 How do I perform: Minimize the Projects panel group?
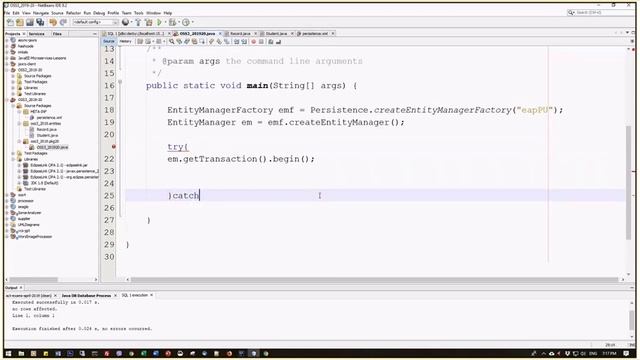point(95,34)
